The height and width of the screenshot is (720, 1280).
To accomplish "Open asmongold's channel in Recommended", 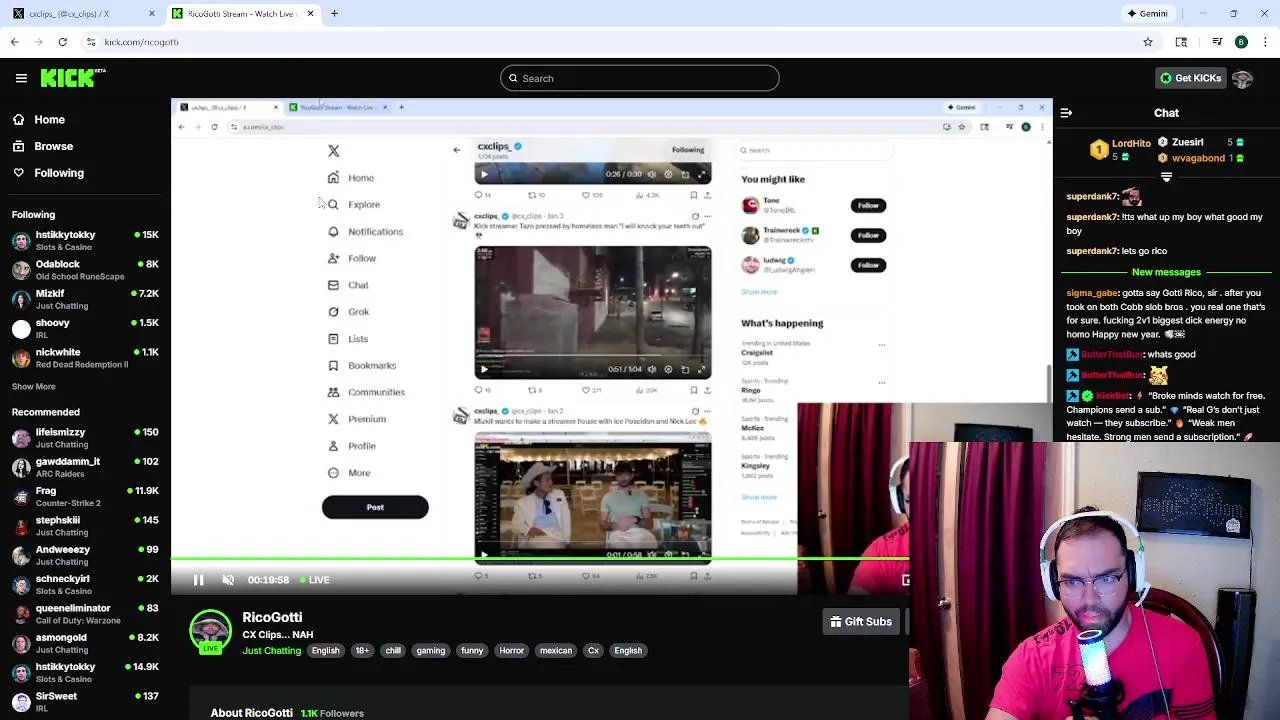I will tap(85, 643).
